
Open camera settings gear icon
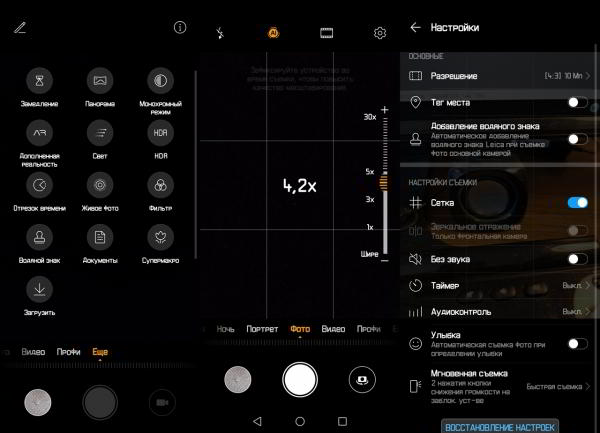coord(380,33)
